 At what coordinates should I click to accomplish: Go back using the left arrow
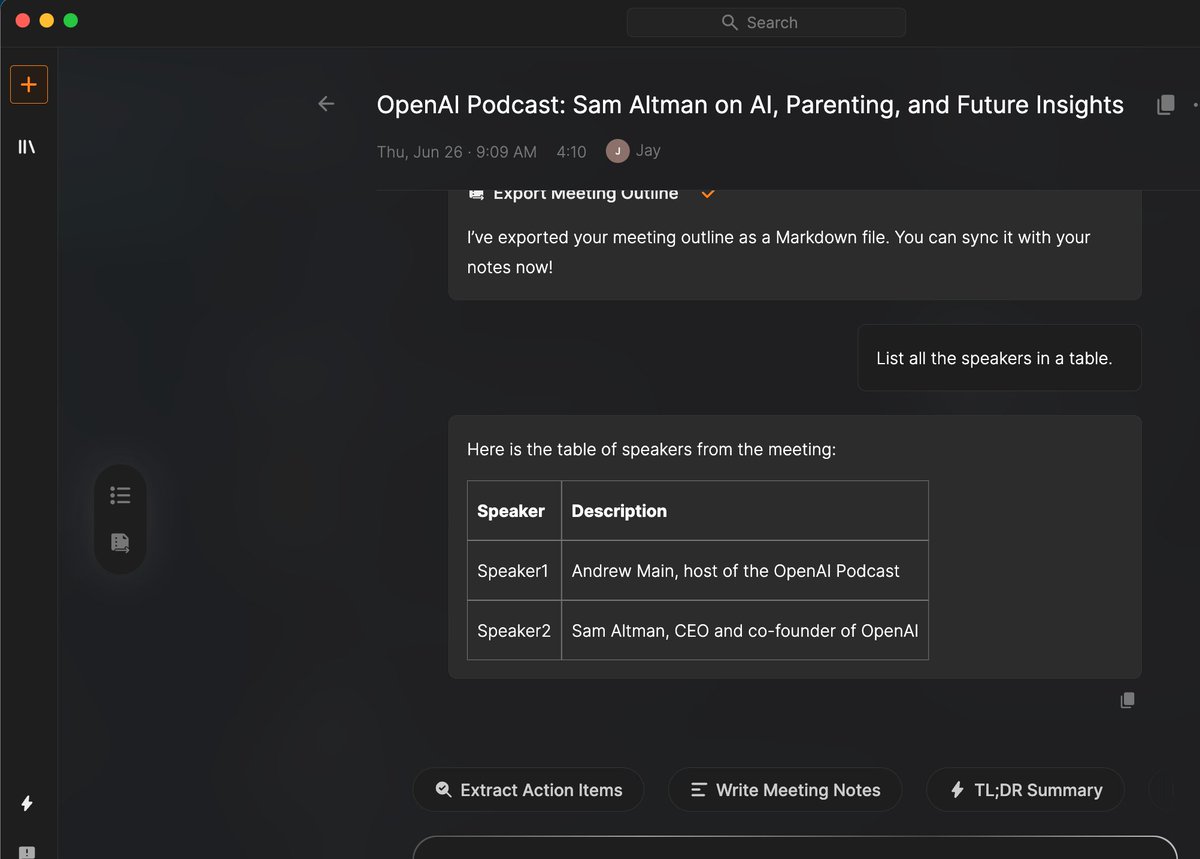326,104
